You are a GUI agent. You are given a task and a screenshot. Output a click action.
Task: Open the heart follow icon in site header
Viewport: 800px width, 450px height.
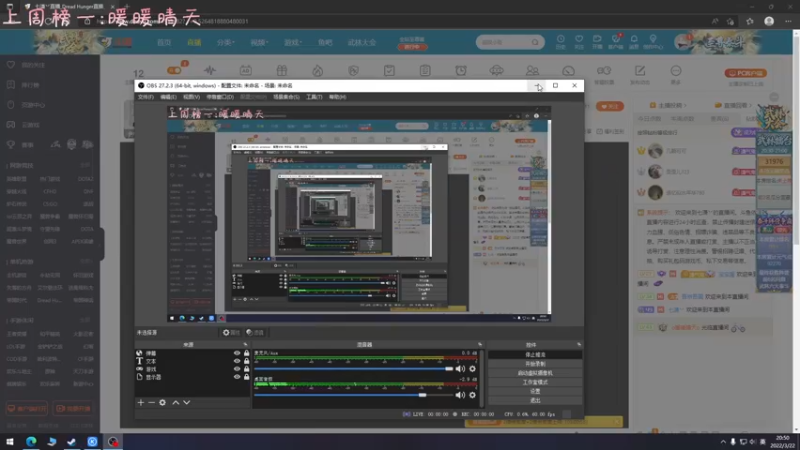[x=579, y=39]
